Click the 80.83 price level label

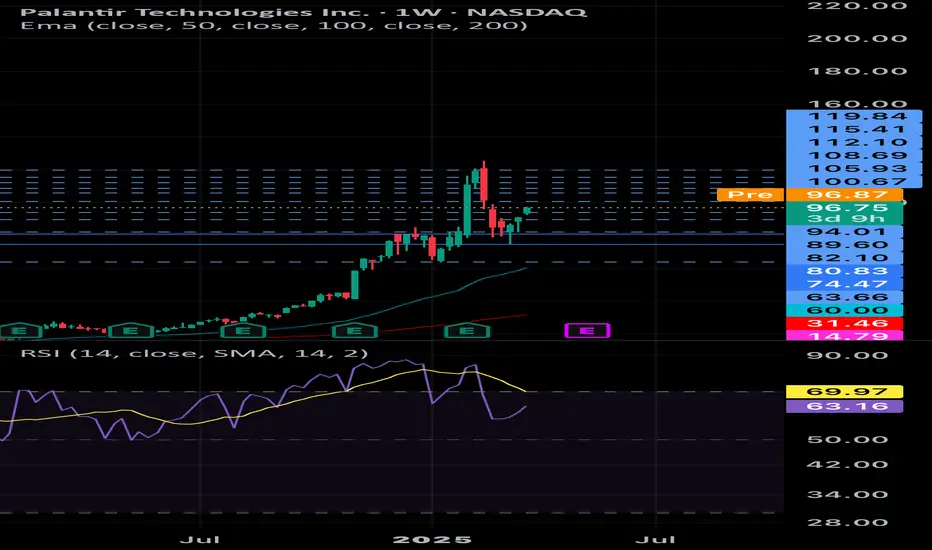click(844, 271)
